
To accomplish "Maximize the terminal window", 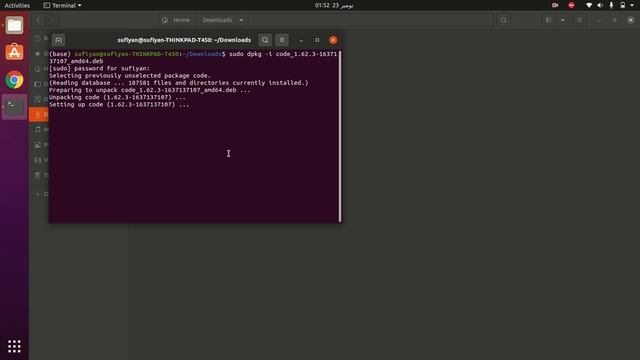I will 317,40.
